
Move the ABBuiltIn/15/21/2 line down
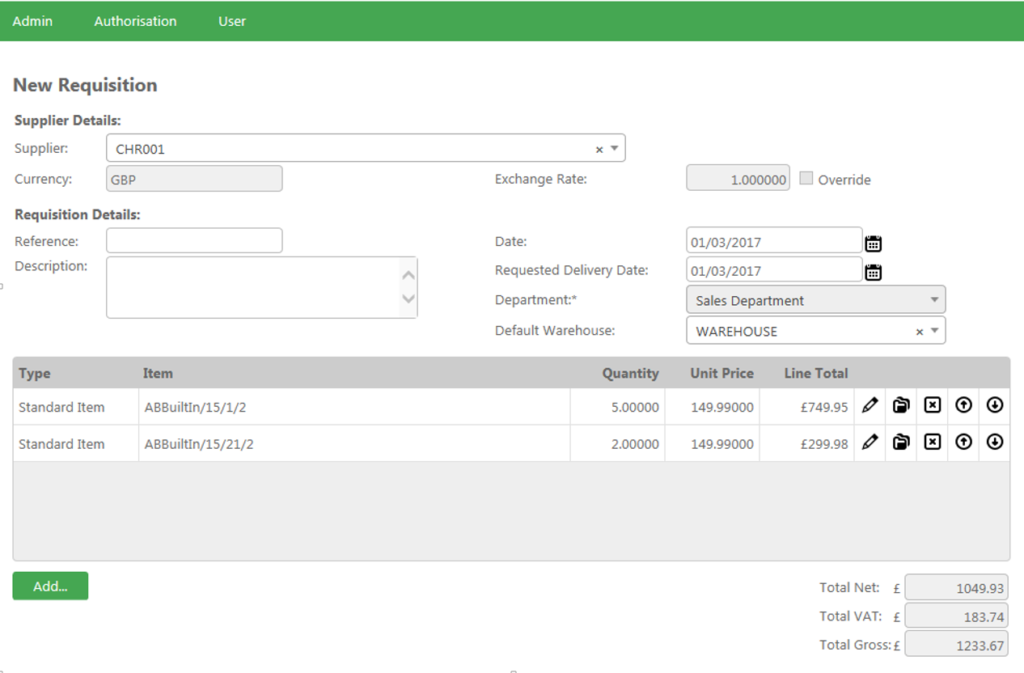pos(995,442)
